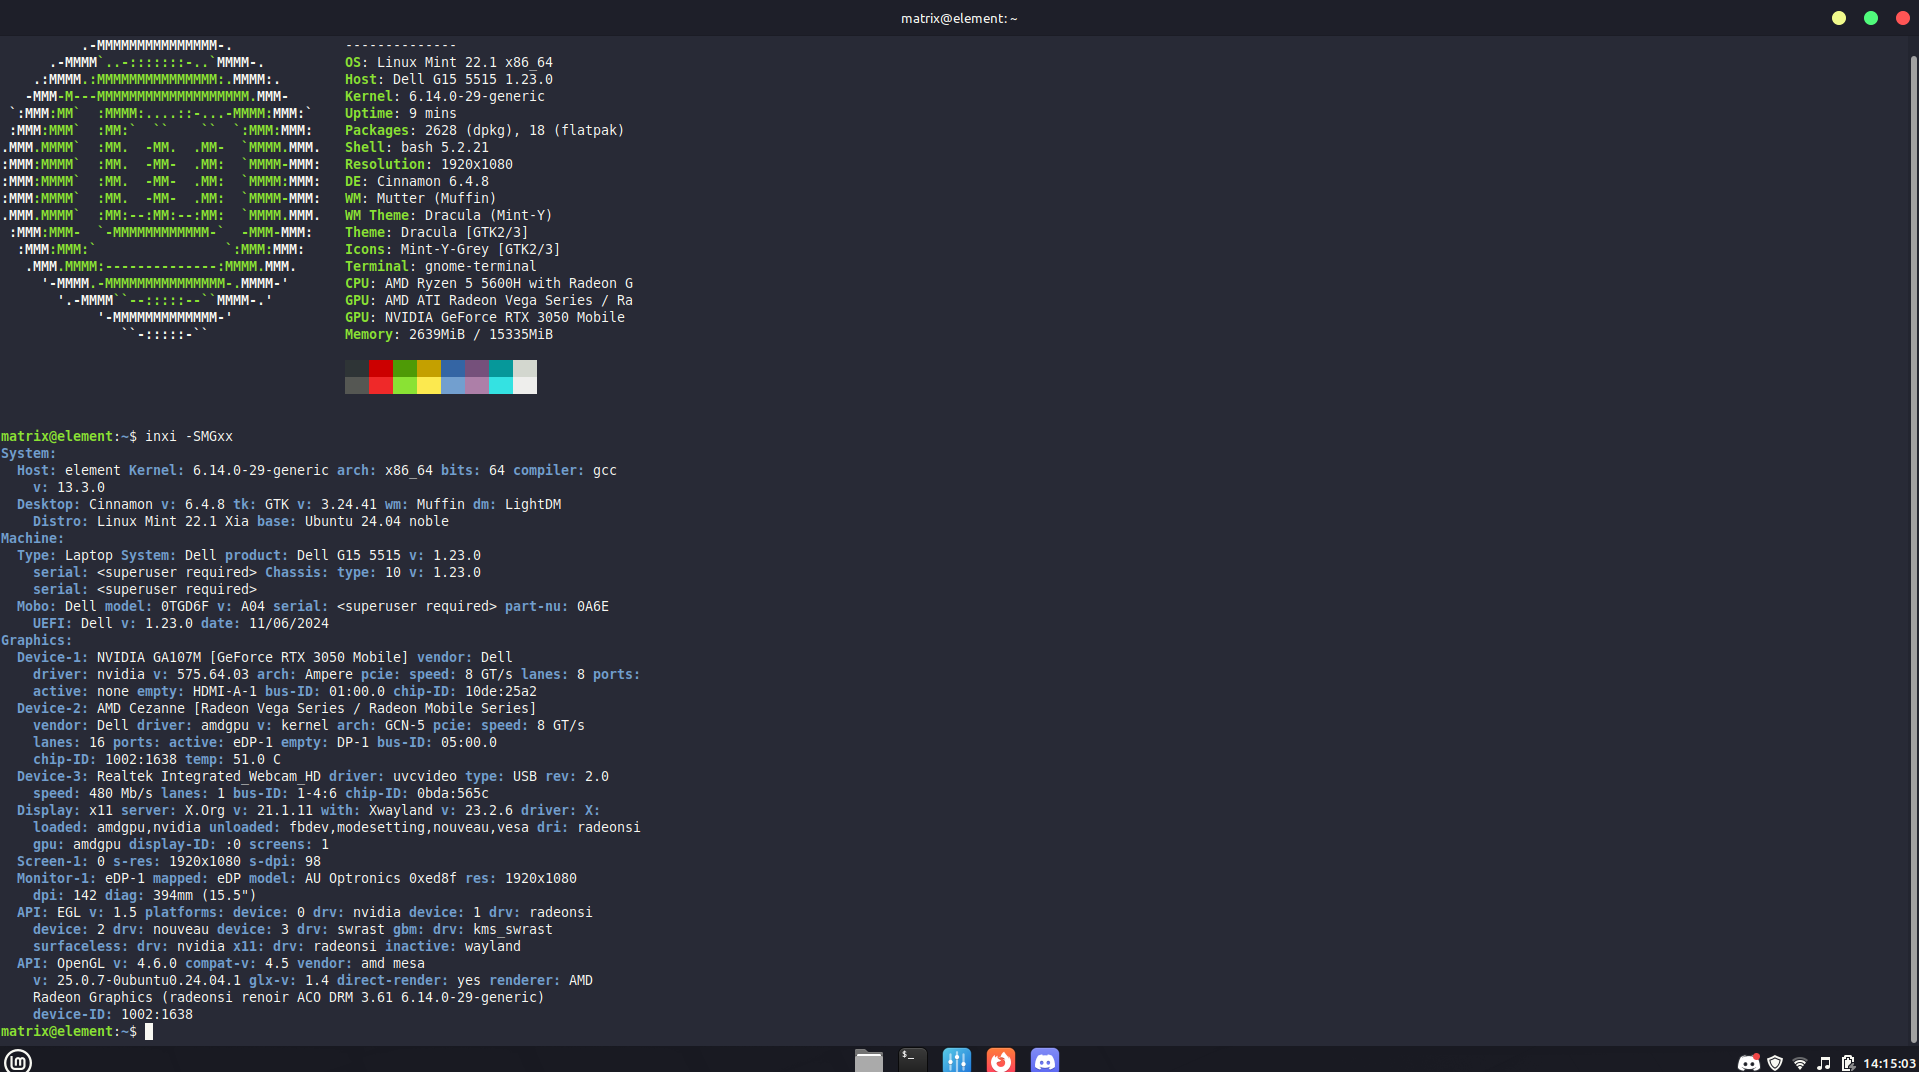Image resolution: width=1919 pixels, height=1072 pixels.
Task: Click the Discord tray icon with red badge
Action: (1748, 1063)
